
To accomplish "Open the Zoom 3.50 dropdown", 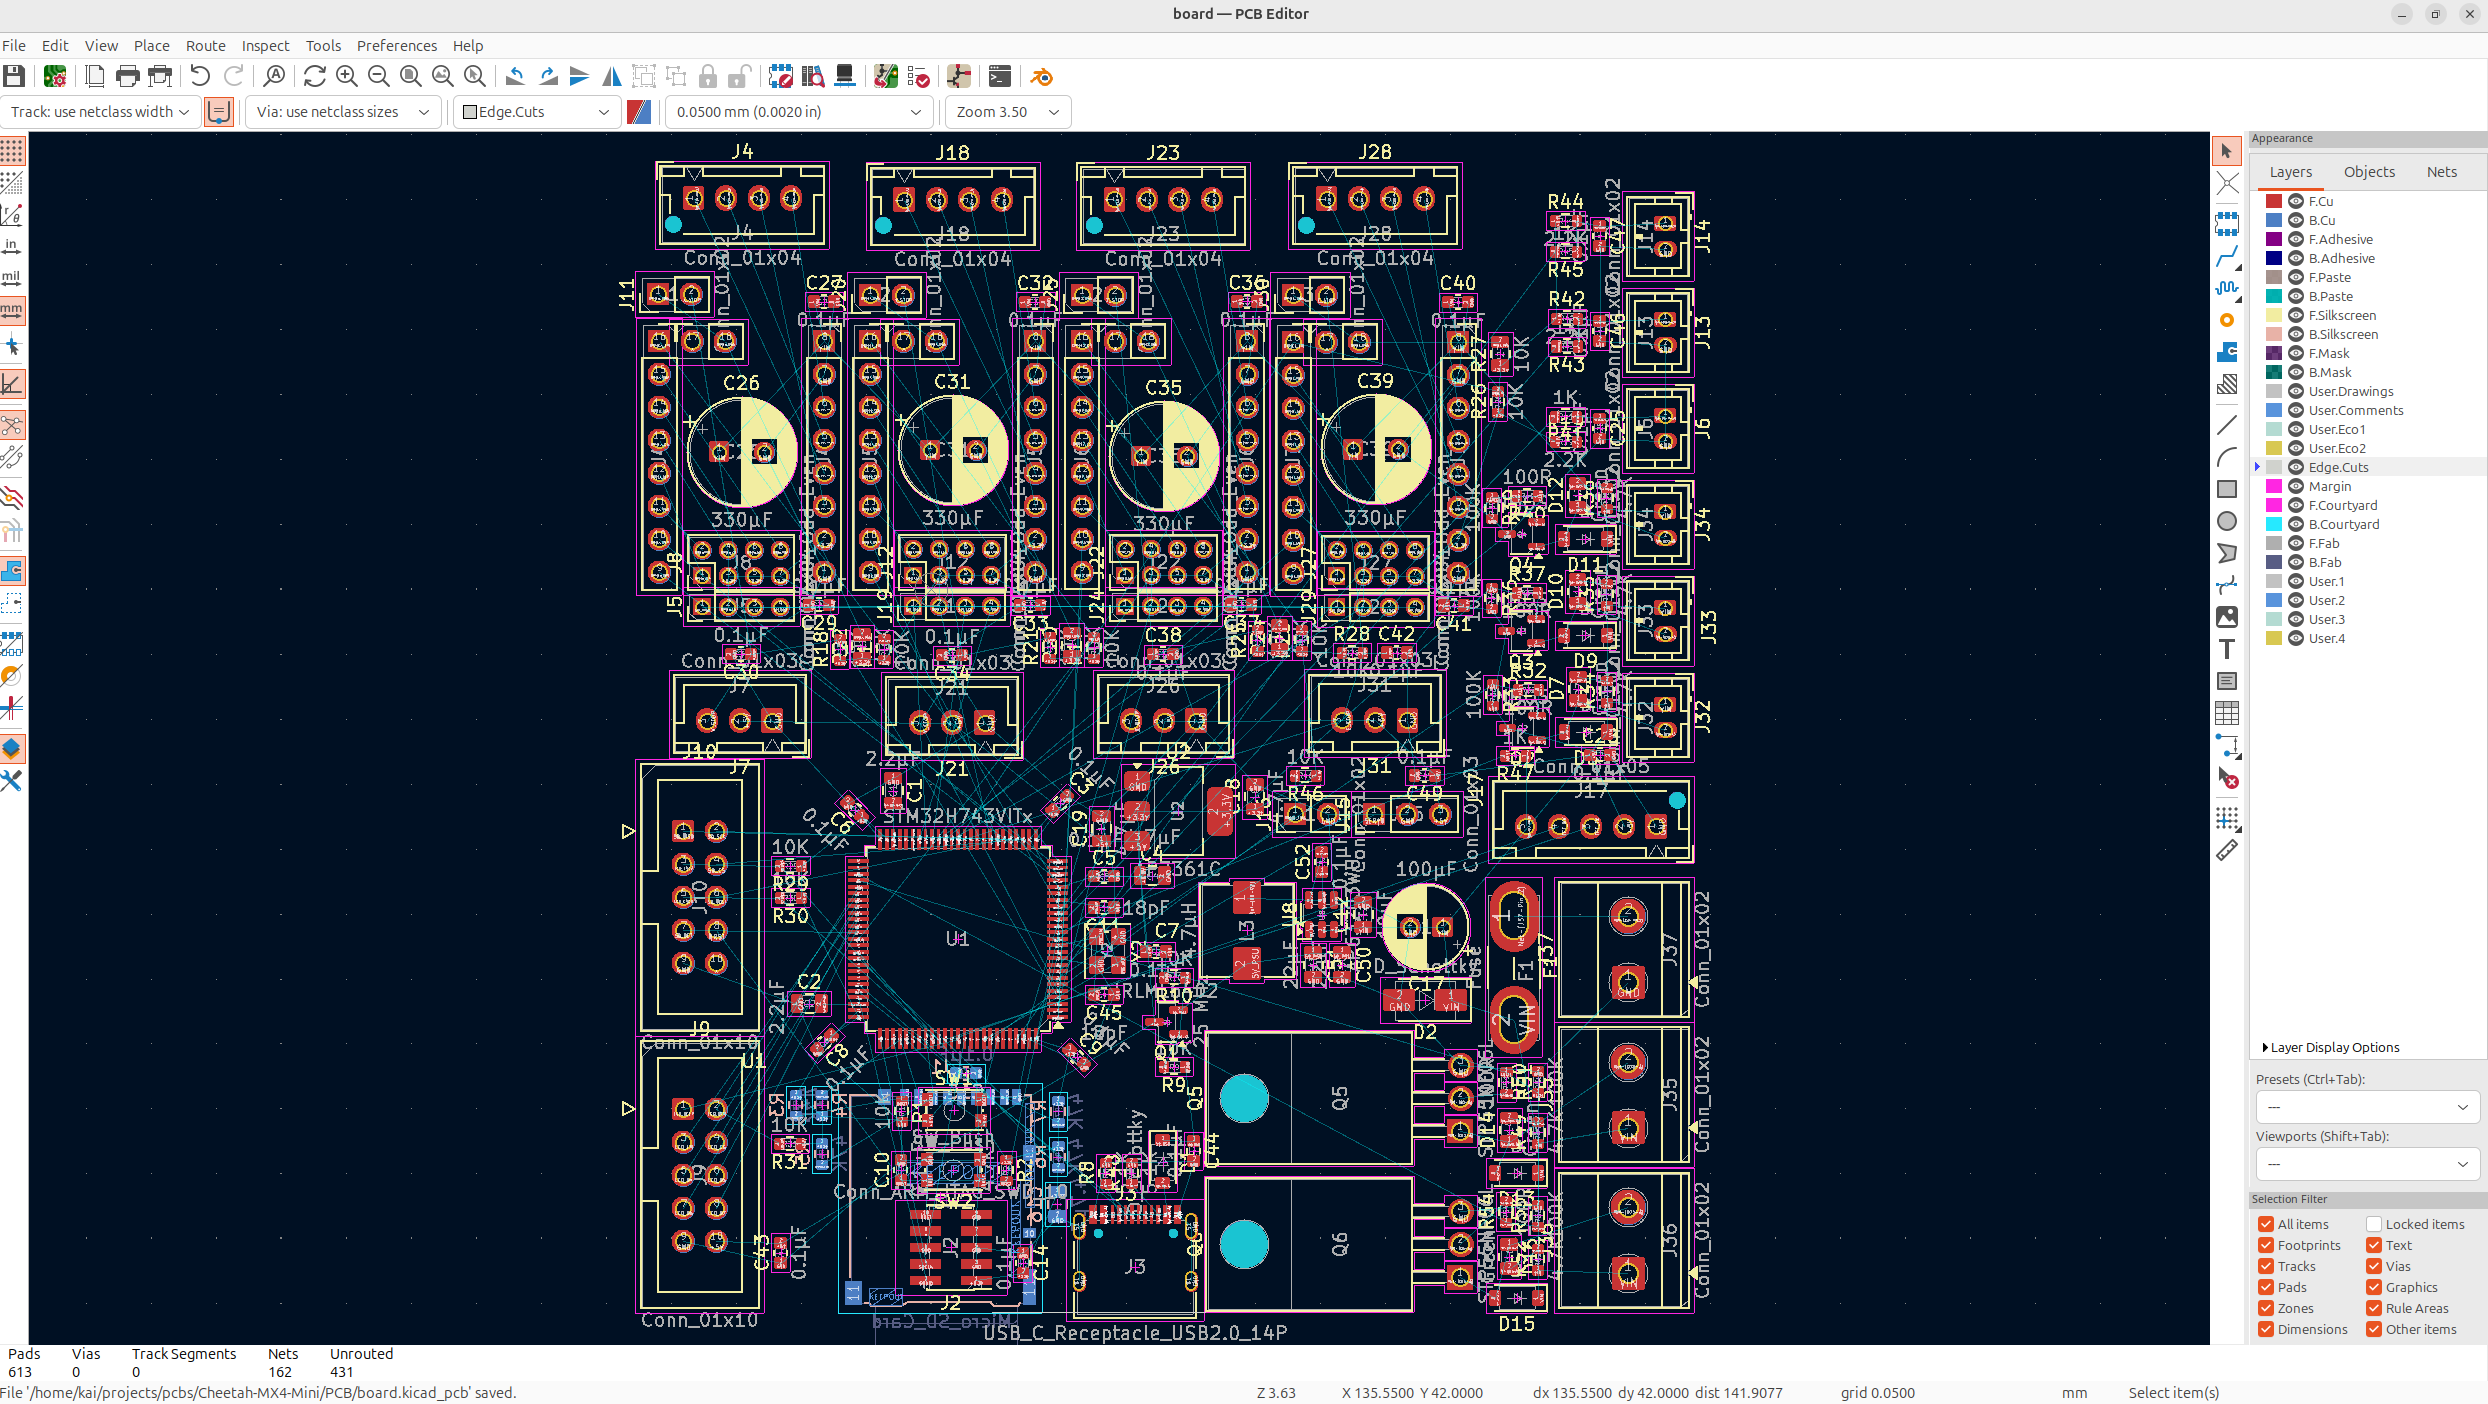I will [x=1007, y=112].
